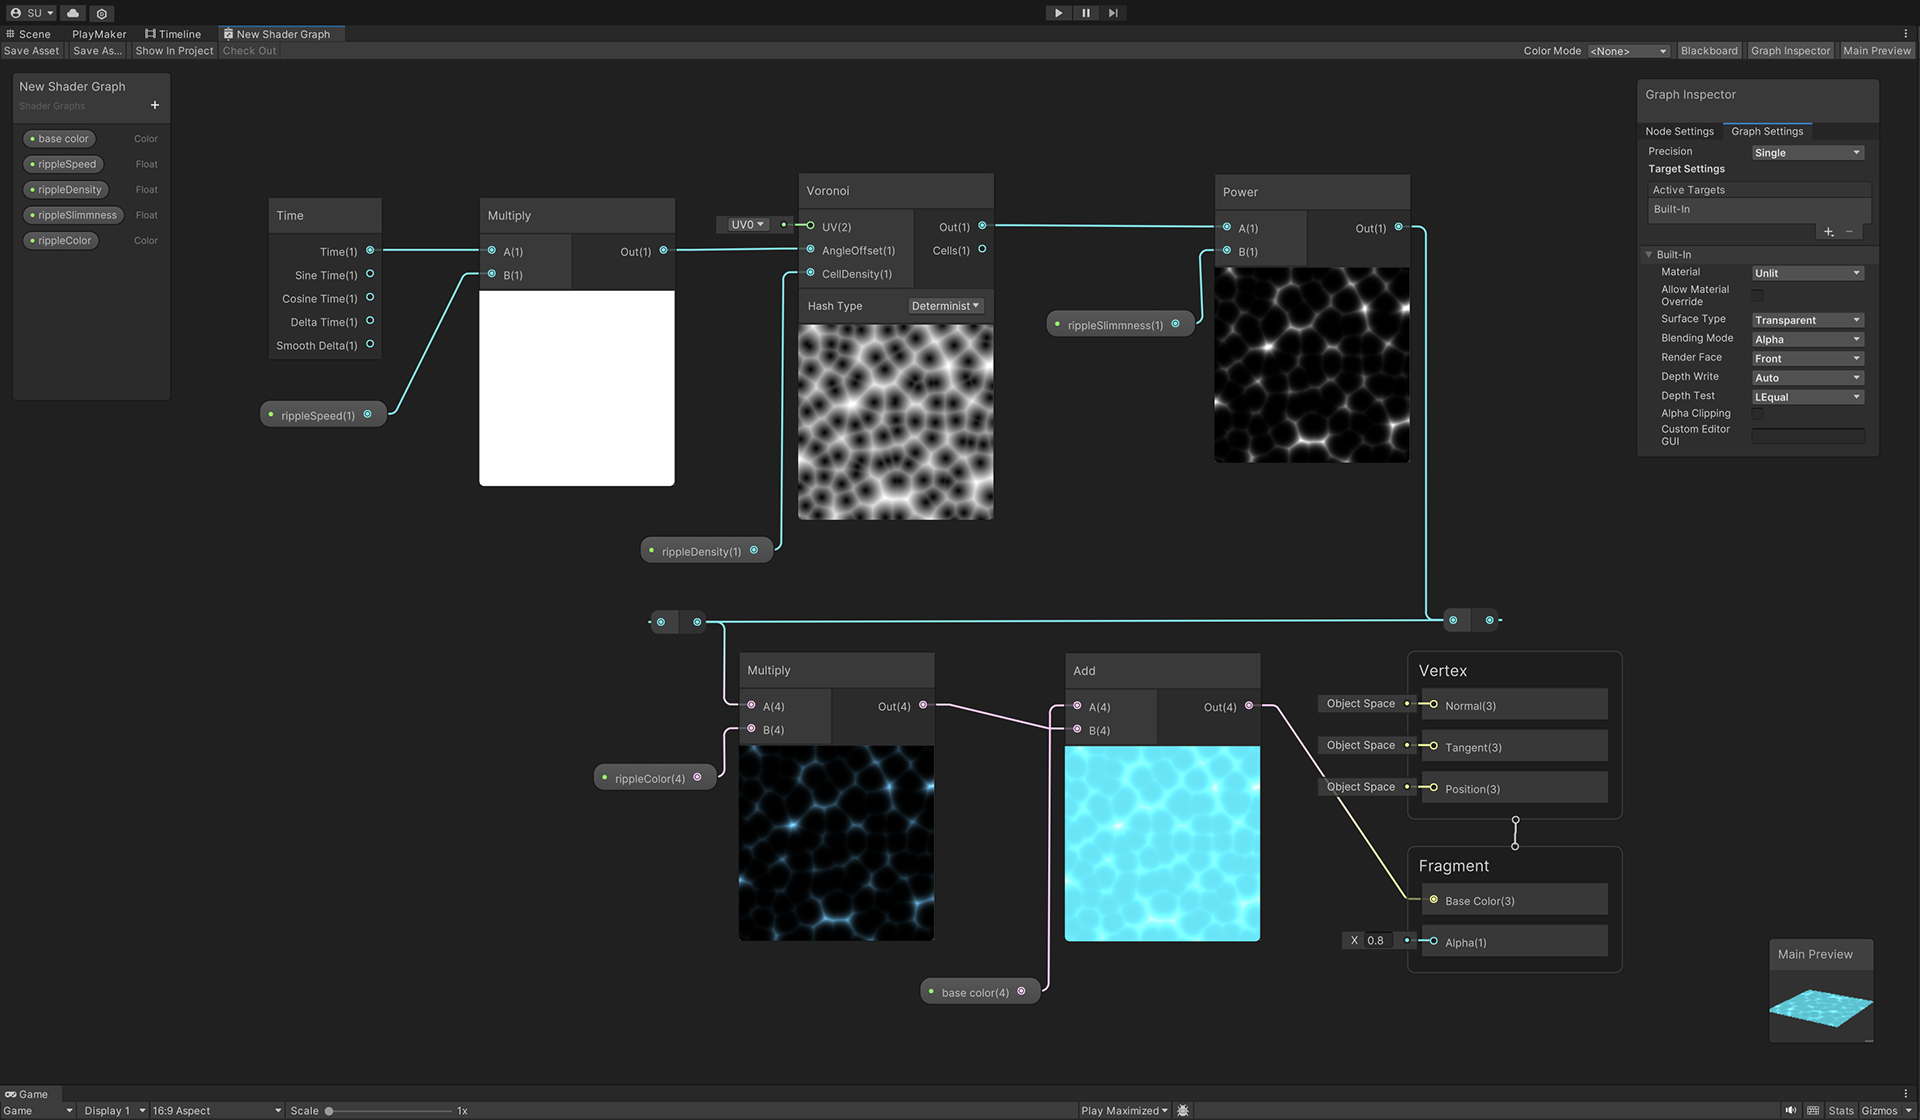Click the Show In Project button

[x=174, y=51]
